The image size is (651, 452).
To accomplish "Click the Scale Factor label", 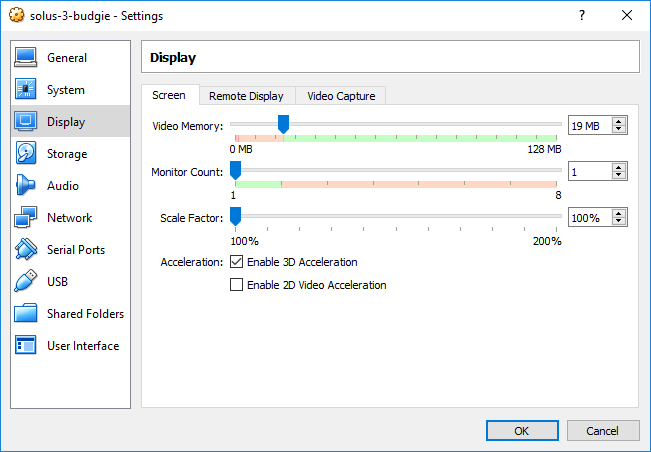I will click(x=192, y=218).
